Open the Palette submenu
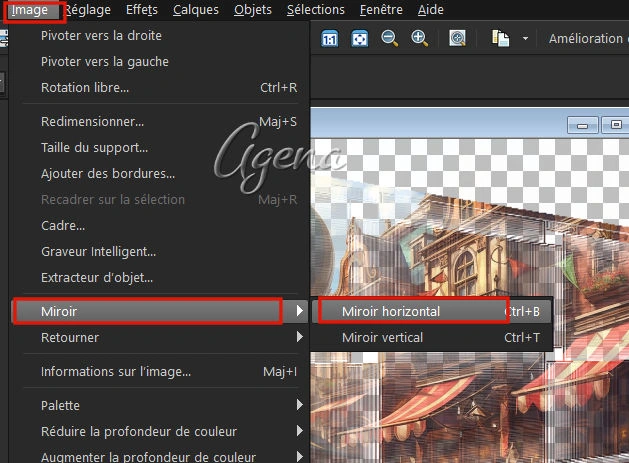 pyautogui.click(x=160, y=405)
